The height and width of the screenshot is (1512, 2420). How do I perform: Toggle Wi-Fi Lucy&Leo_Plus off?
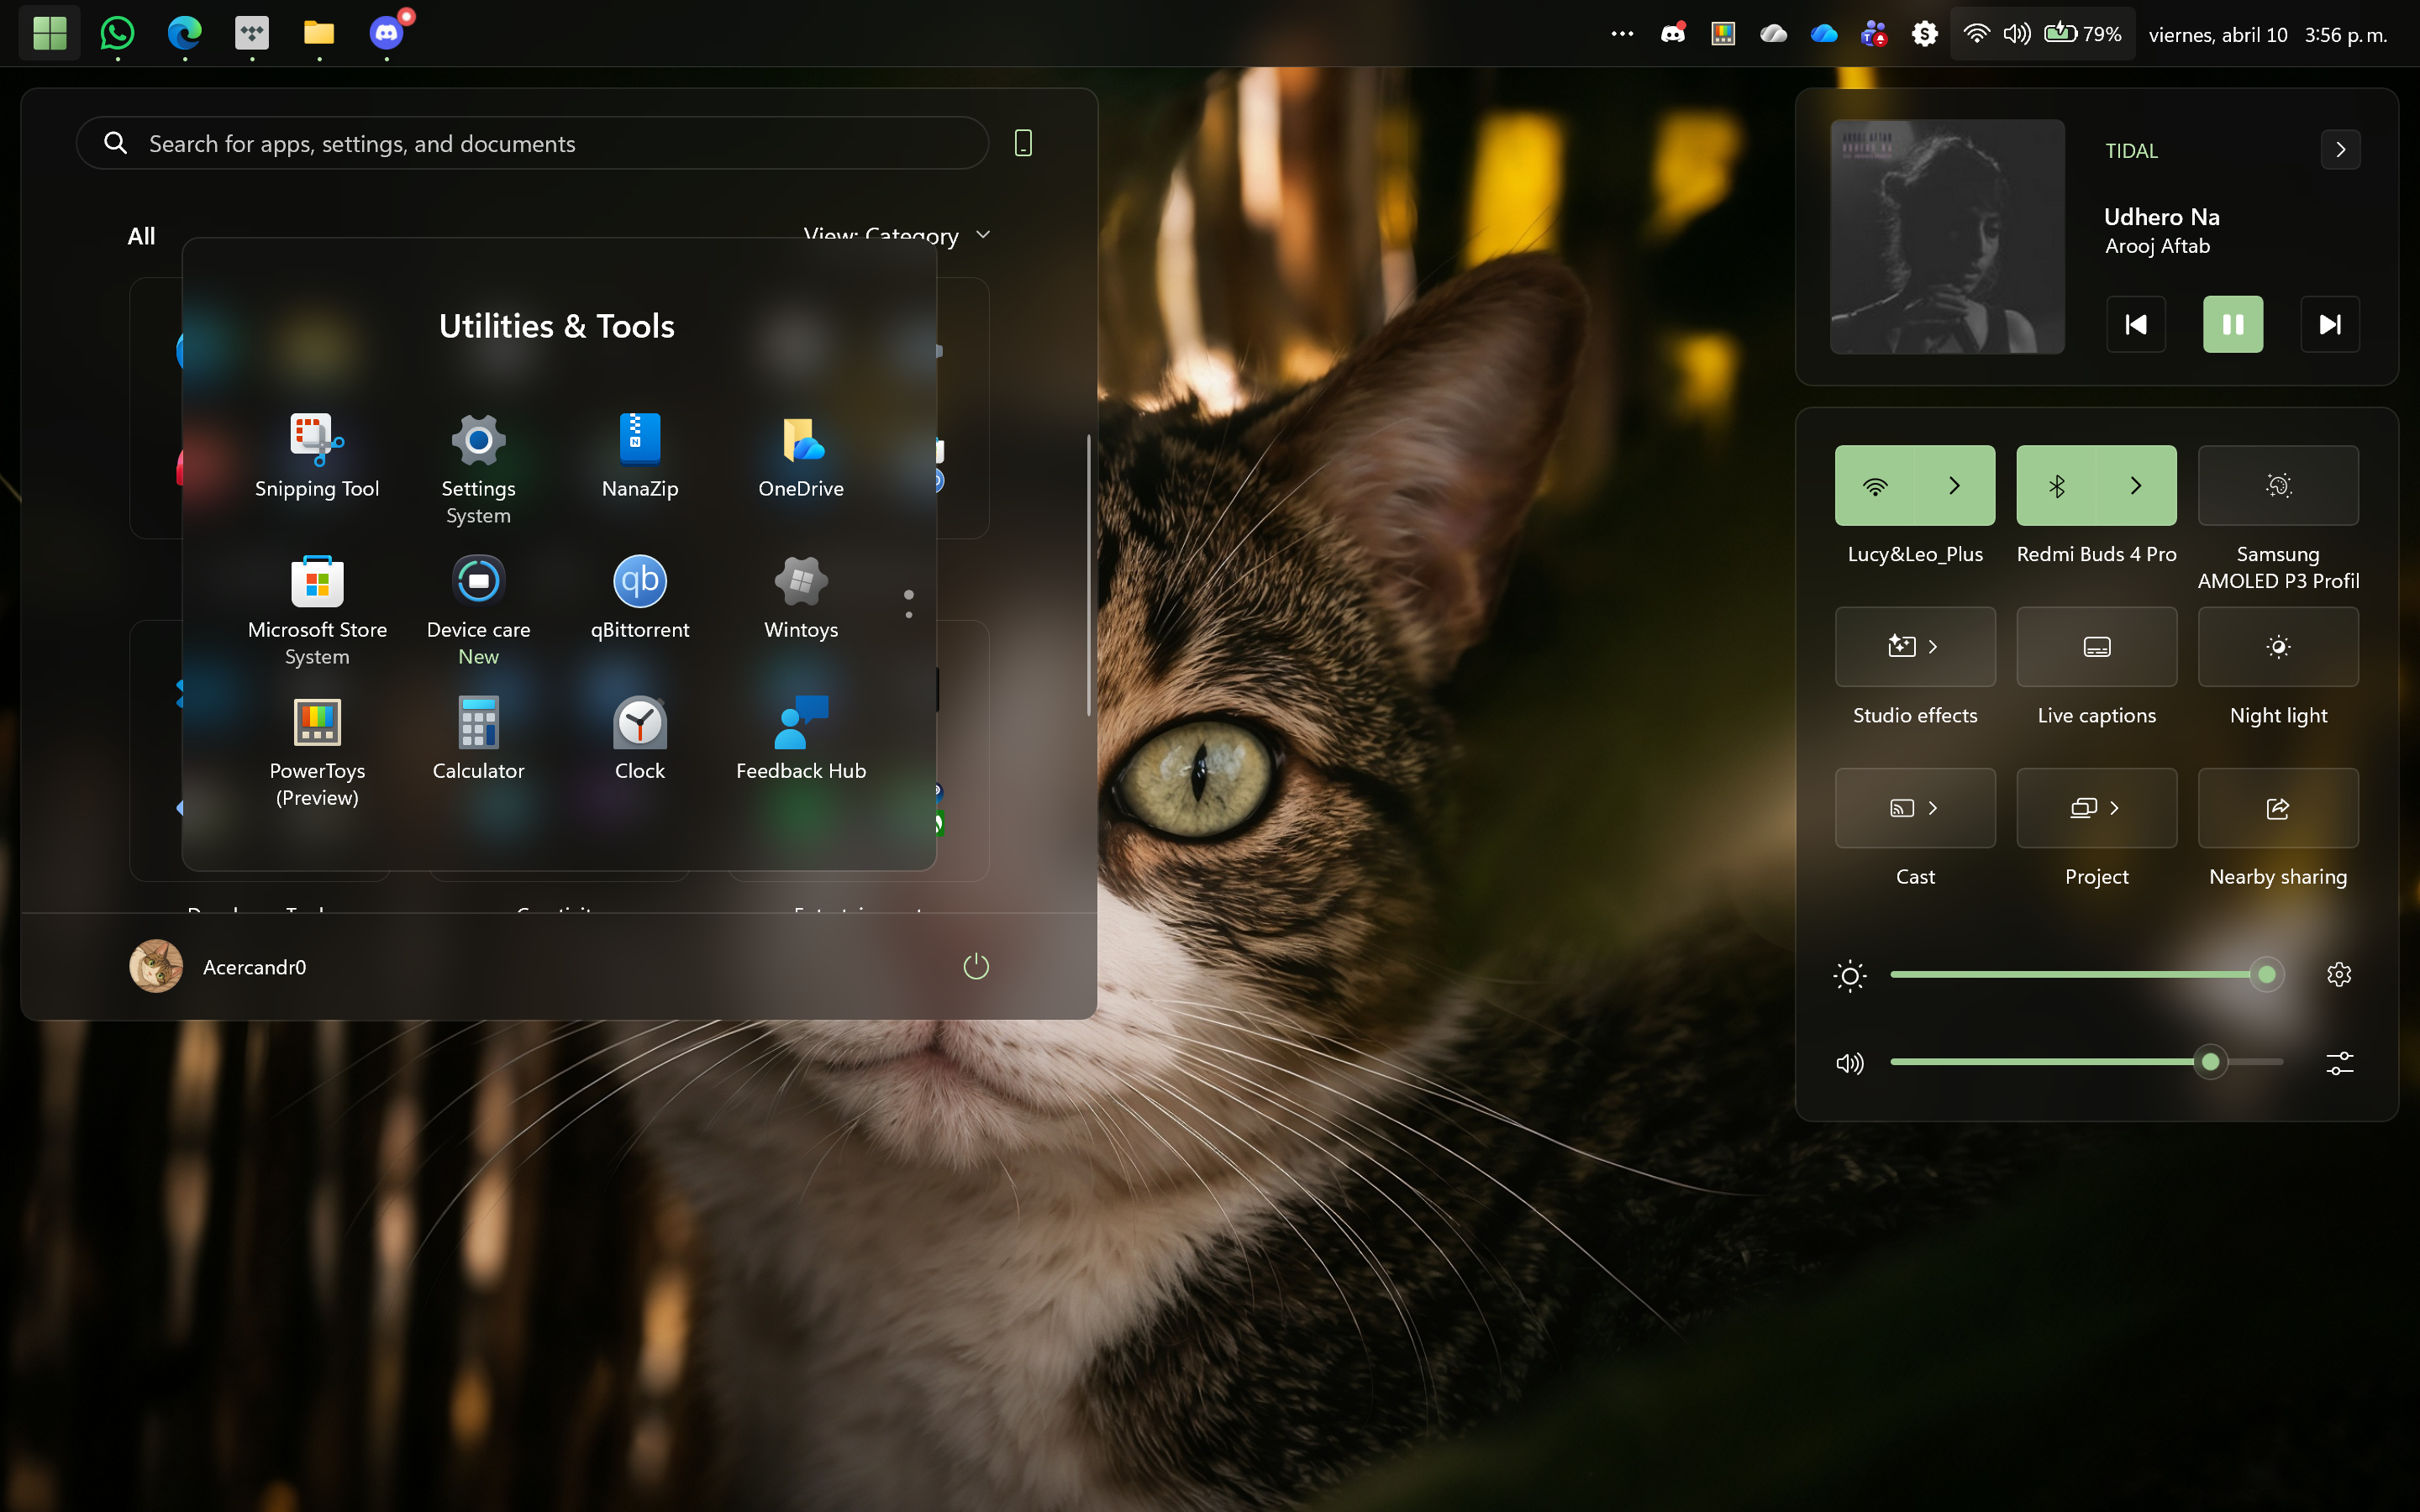click(x=1875, y=486)
